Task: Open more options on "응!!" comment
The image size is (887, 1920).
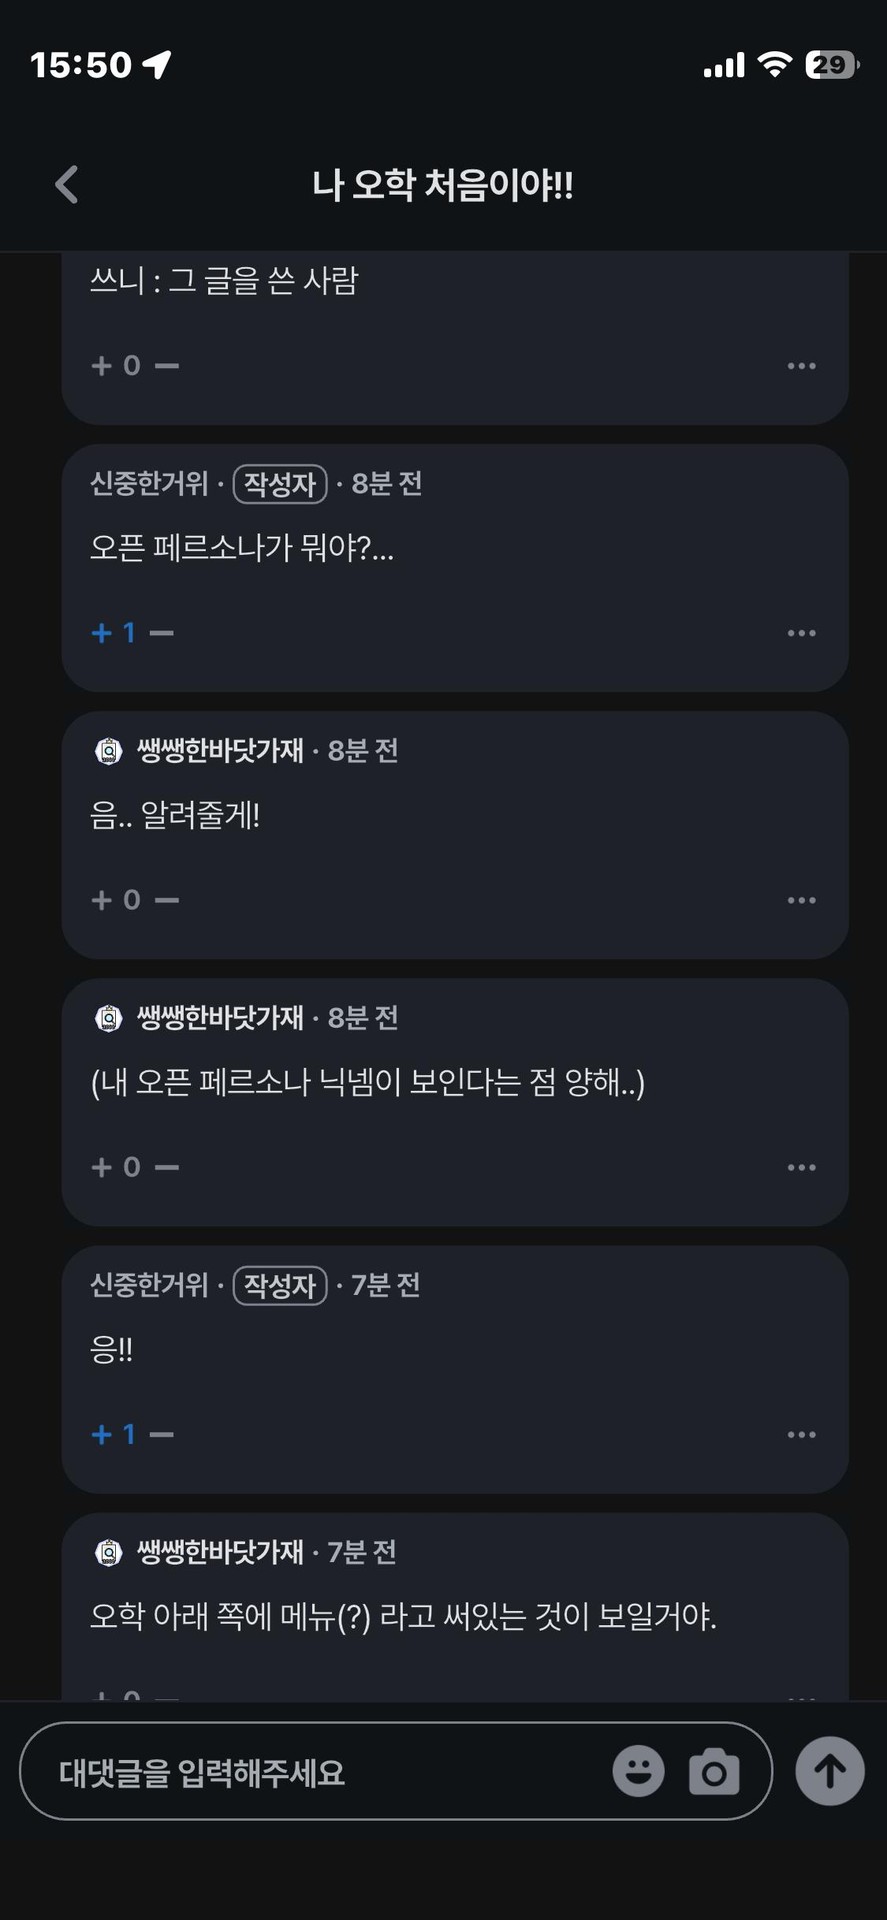Action: coord(801,1435)
